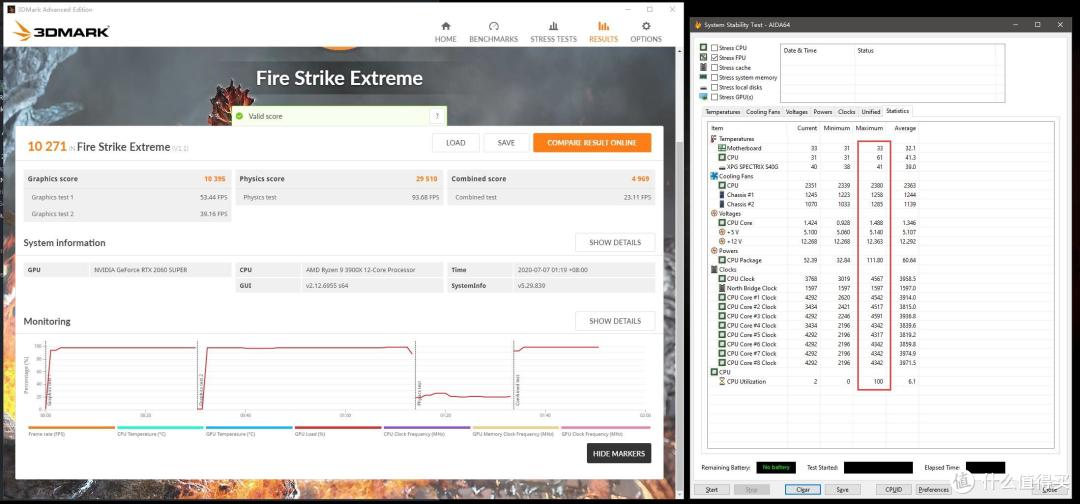
Task: Enable the Stress GPU(s) checkbox
Action: coord(715,97)
